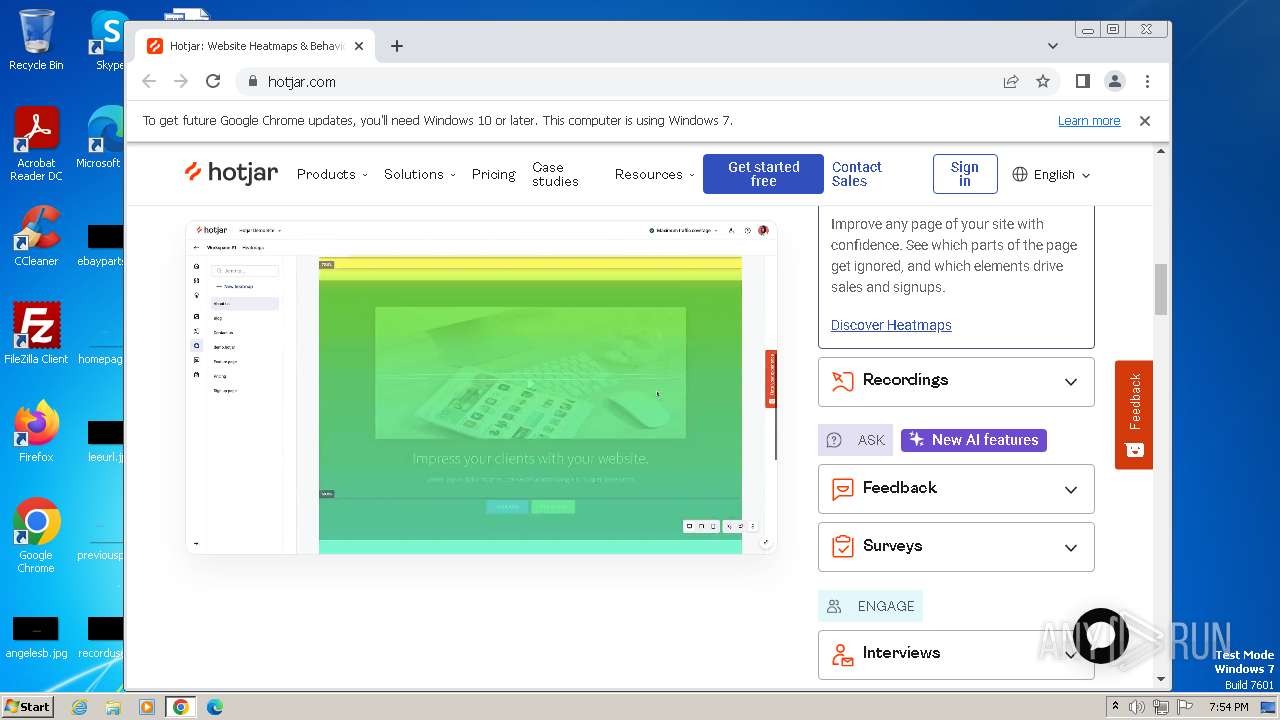Select the FileZilla Client desktop icon
1280x720 pixels.
[36, 334]
